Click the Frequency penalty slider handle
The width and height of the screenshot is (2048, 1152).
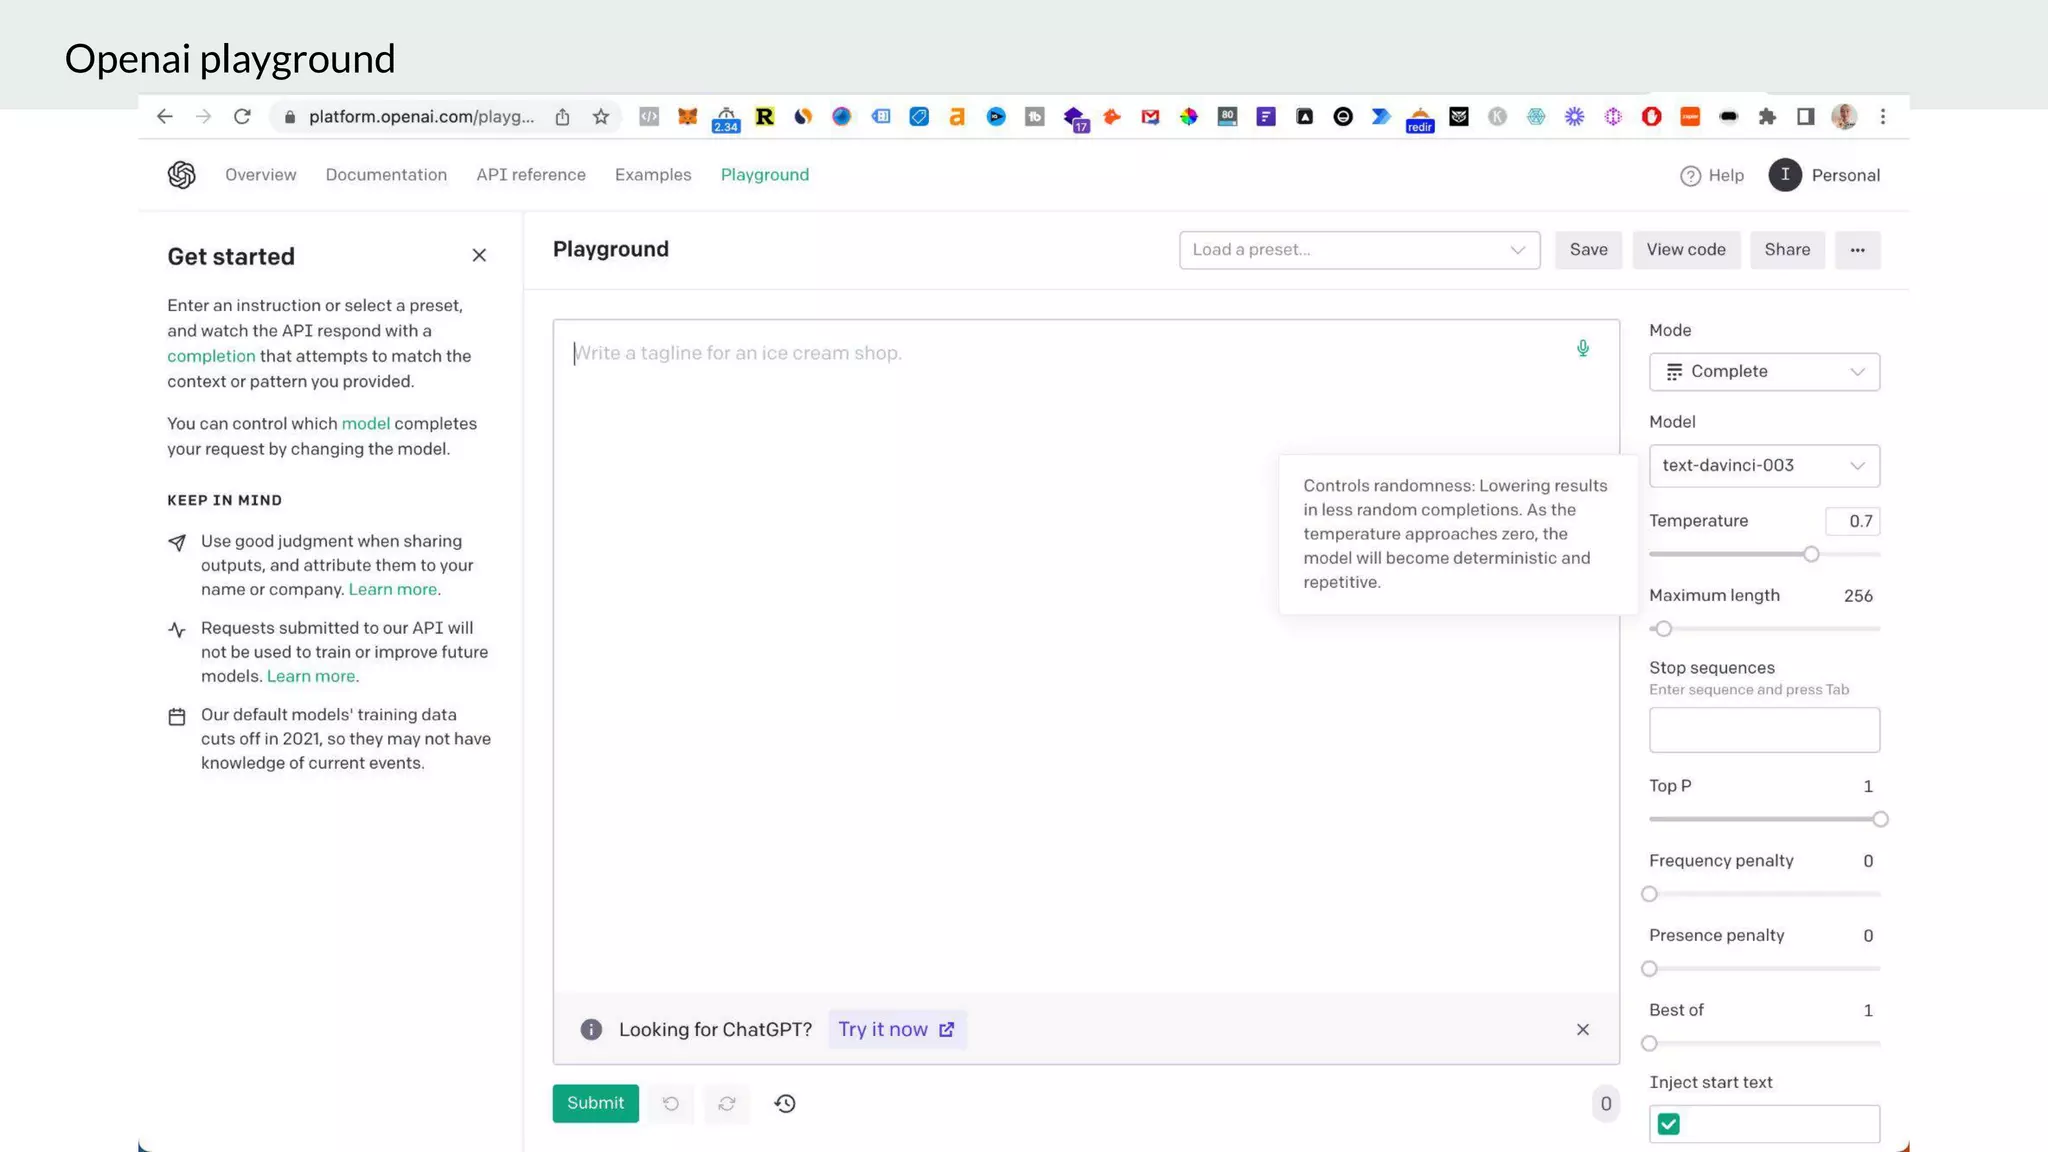coord(1650,894)
